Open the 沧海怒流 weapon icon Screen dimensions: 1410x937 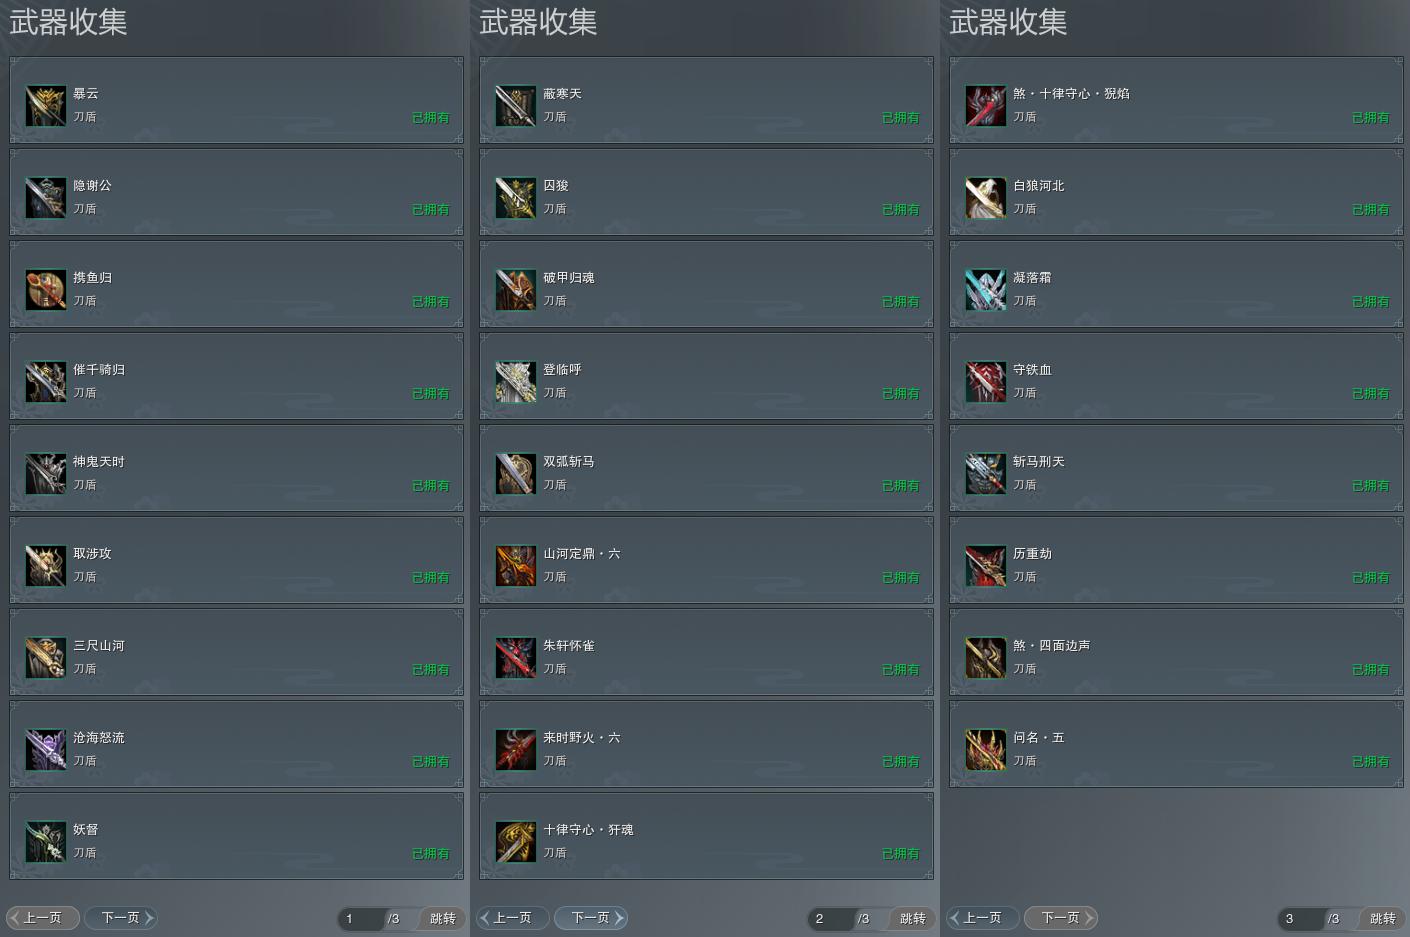coord(45,750)
